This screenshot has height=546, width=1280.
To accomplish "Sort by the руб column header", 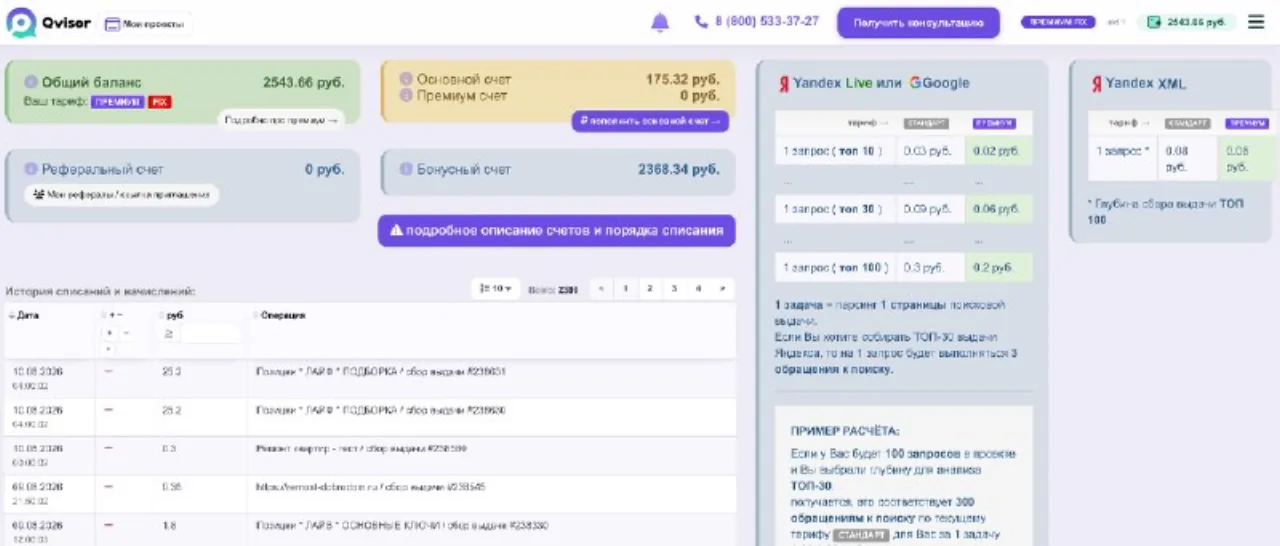I will pos(170,315).
